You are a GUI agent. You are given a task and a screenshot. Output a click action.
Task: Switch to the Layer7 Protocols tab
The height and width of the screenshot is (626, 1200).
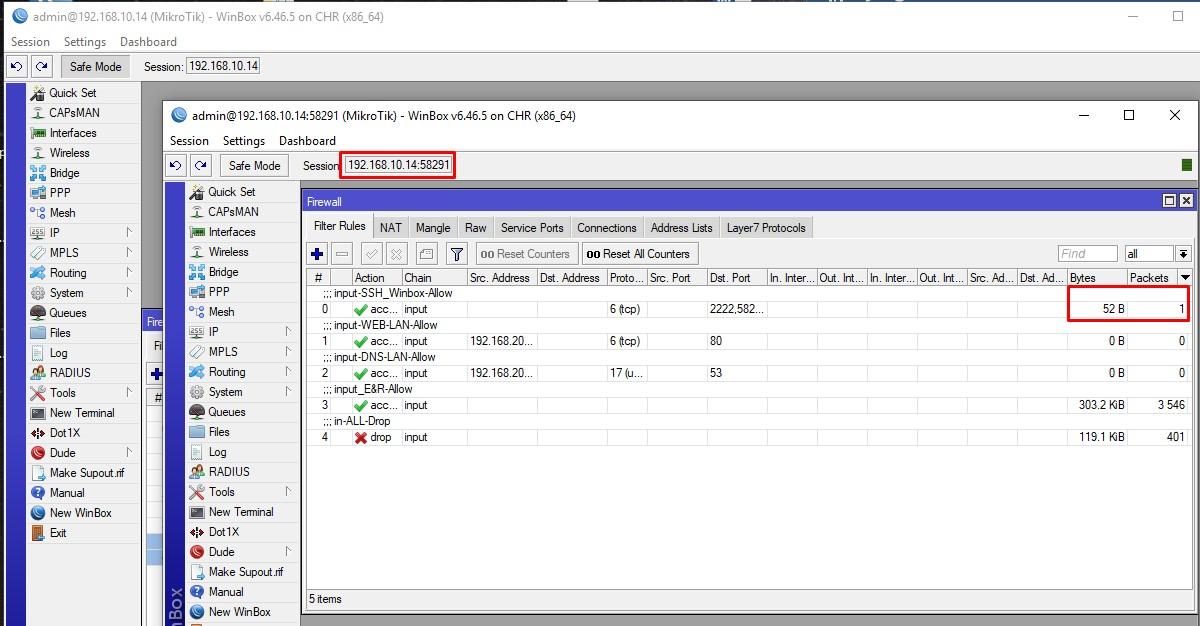(x=766, y=228)
